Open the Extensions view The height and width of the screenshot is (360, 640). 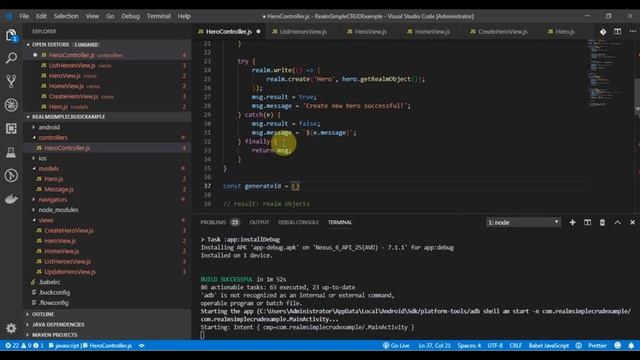pos(11,129)
